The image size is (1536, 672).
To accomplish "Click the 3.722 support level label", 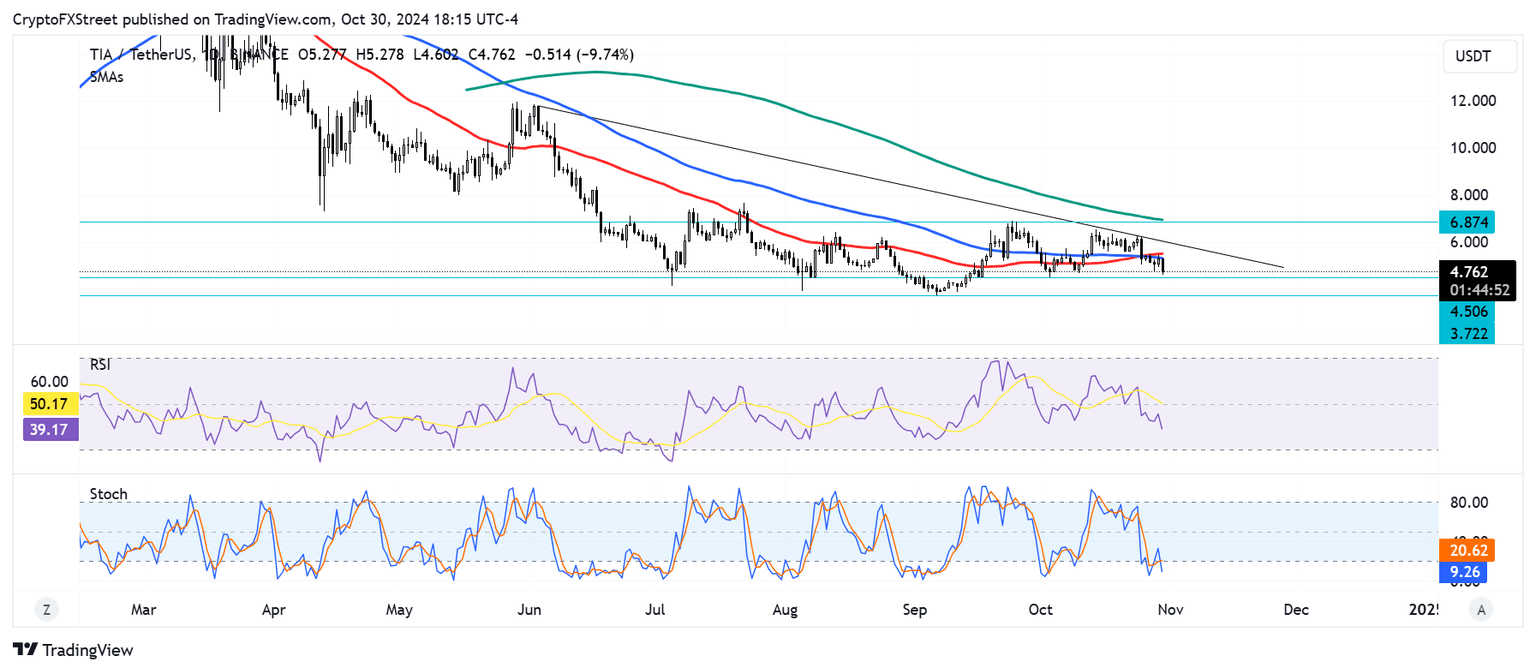I will [1466, 333].
